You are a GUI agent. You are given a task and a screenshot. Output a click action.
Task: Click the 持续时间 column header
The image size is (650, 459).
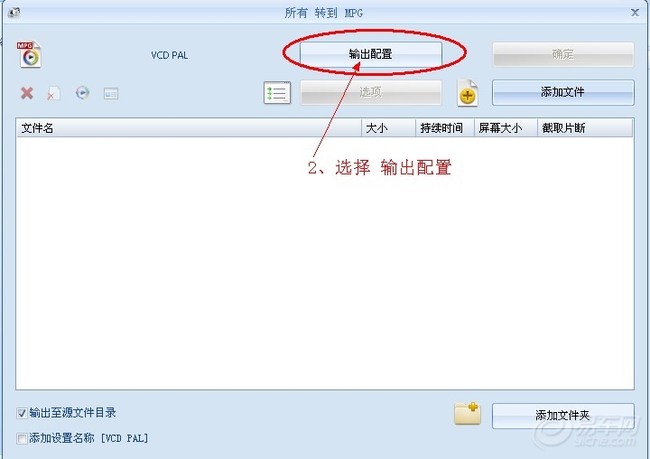coord(445,128)
